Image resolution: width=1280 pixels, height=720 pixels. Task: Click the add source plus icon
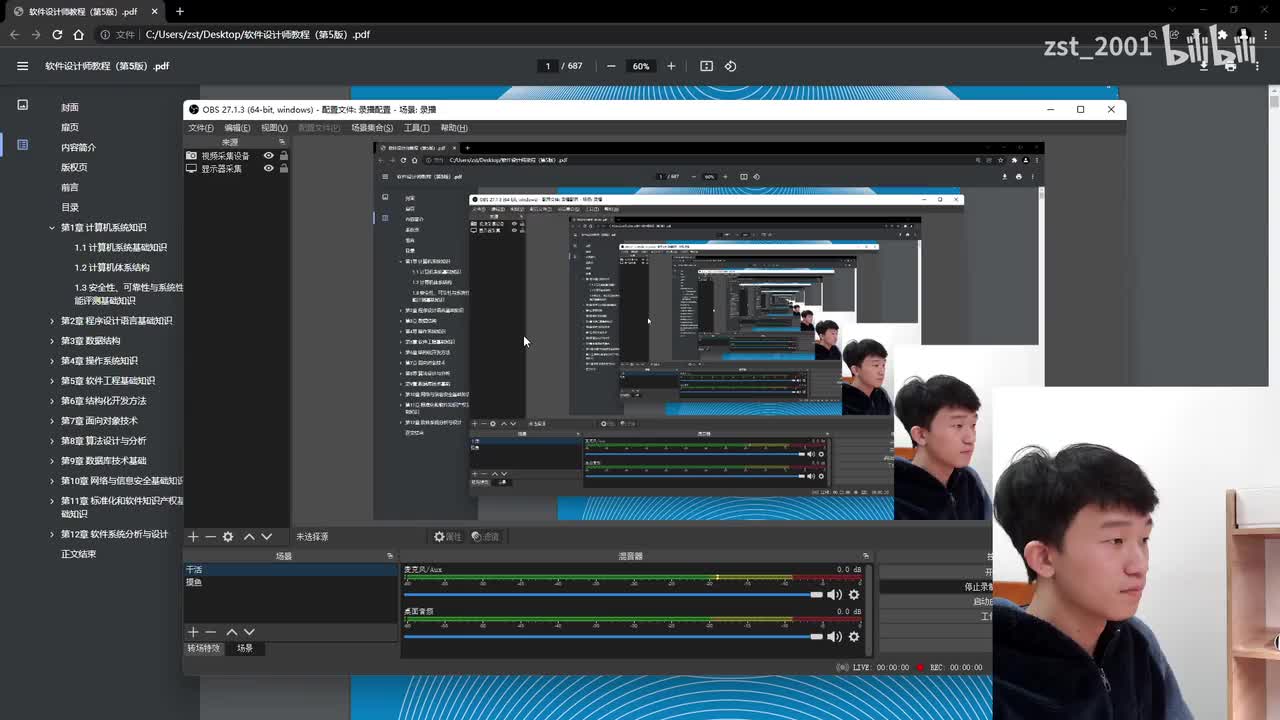click(x=193, y=537)
